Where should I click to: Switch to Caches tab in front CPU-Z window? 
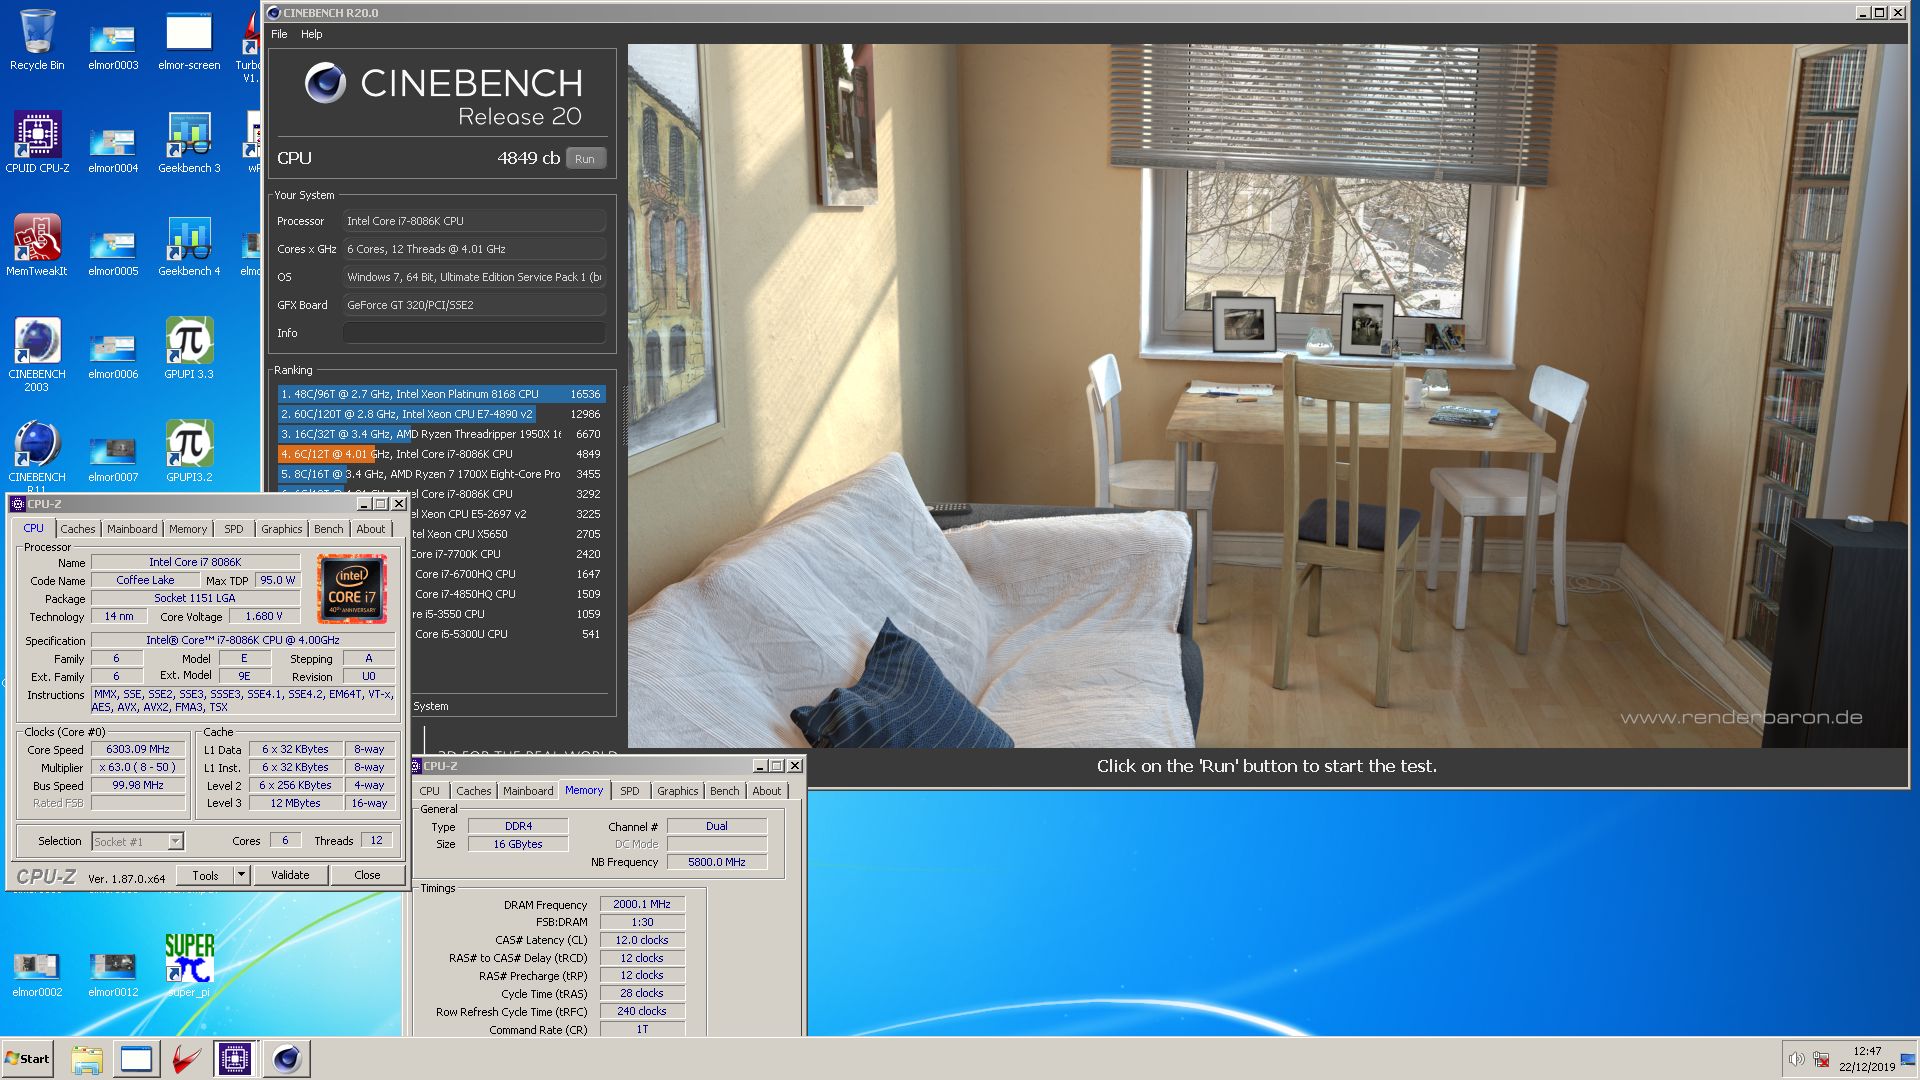[x=77, y=529]
